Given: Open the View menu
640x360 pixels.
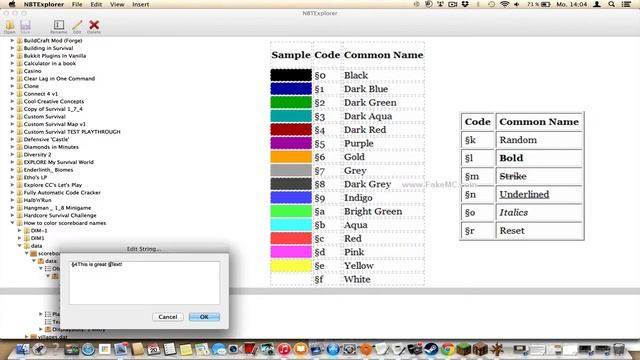Looking at the screenshot, I should (x=117, y=4).
